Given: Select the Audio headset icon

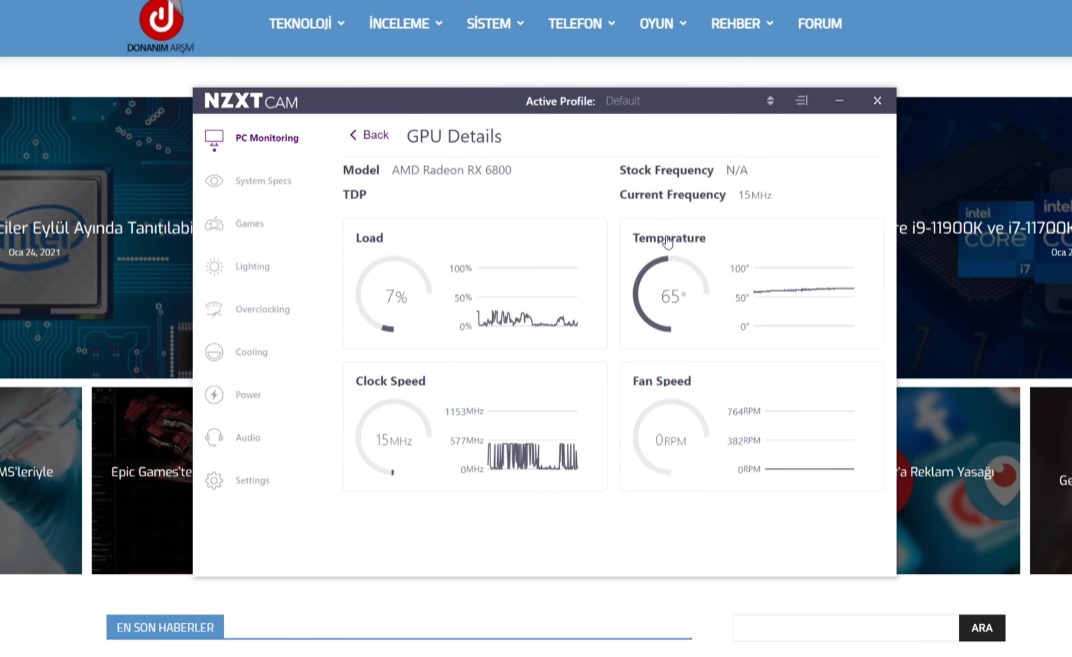Looking at the screenshot, I should pos(214,438).
